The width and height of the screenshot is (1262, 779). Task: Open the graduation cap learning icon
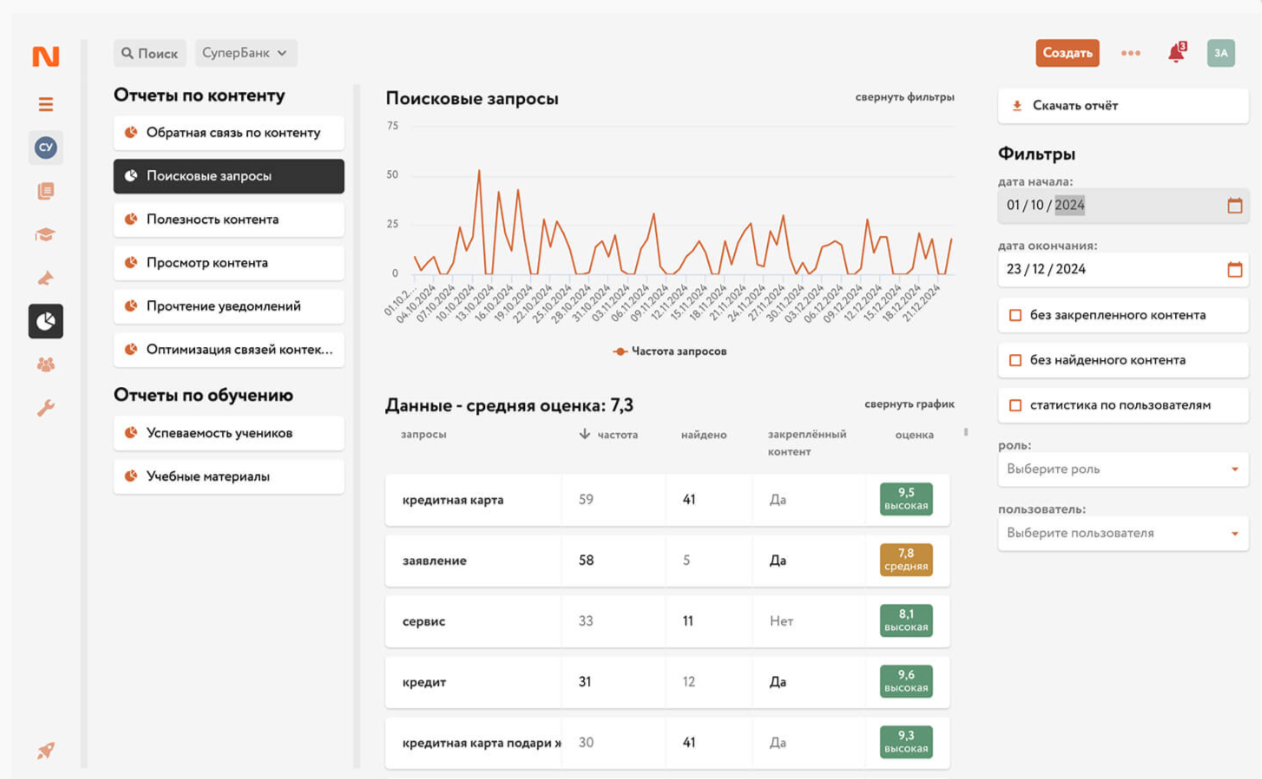pos(46,235)
